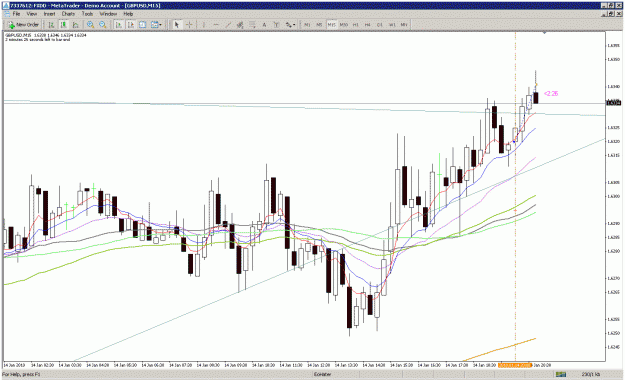Select the Equidistant Channel tool
This screenshot has height=380, width=625.
[x=240, y=25]
